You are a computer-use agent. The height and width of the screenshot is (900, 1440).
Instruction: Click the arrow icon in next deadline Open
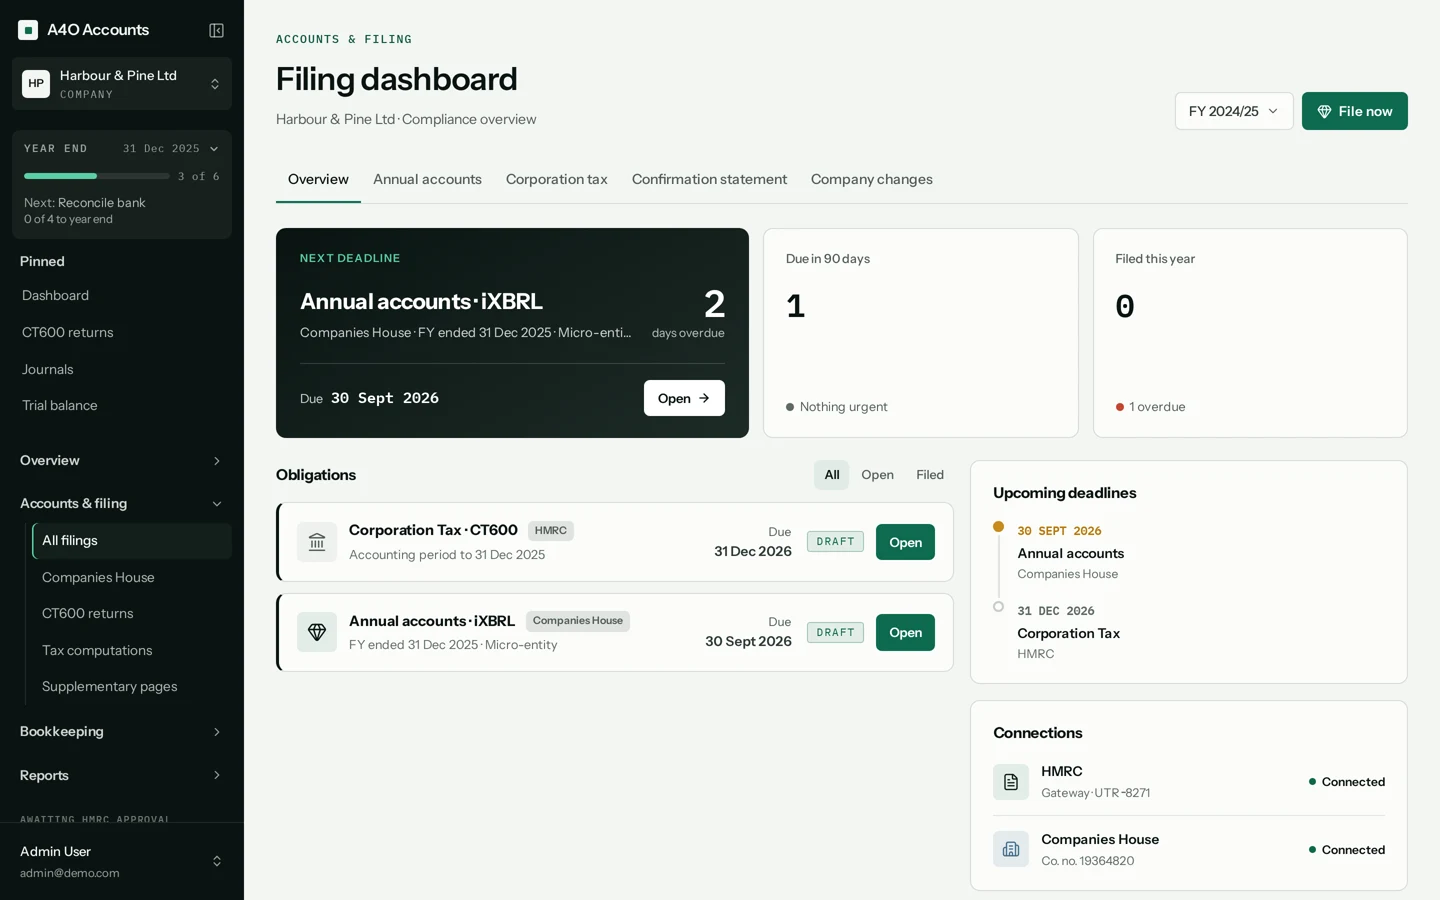tap(704, 398)
